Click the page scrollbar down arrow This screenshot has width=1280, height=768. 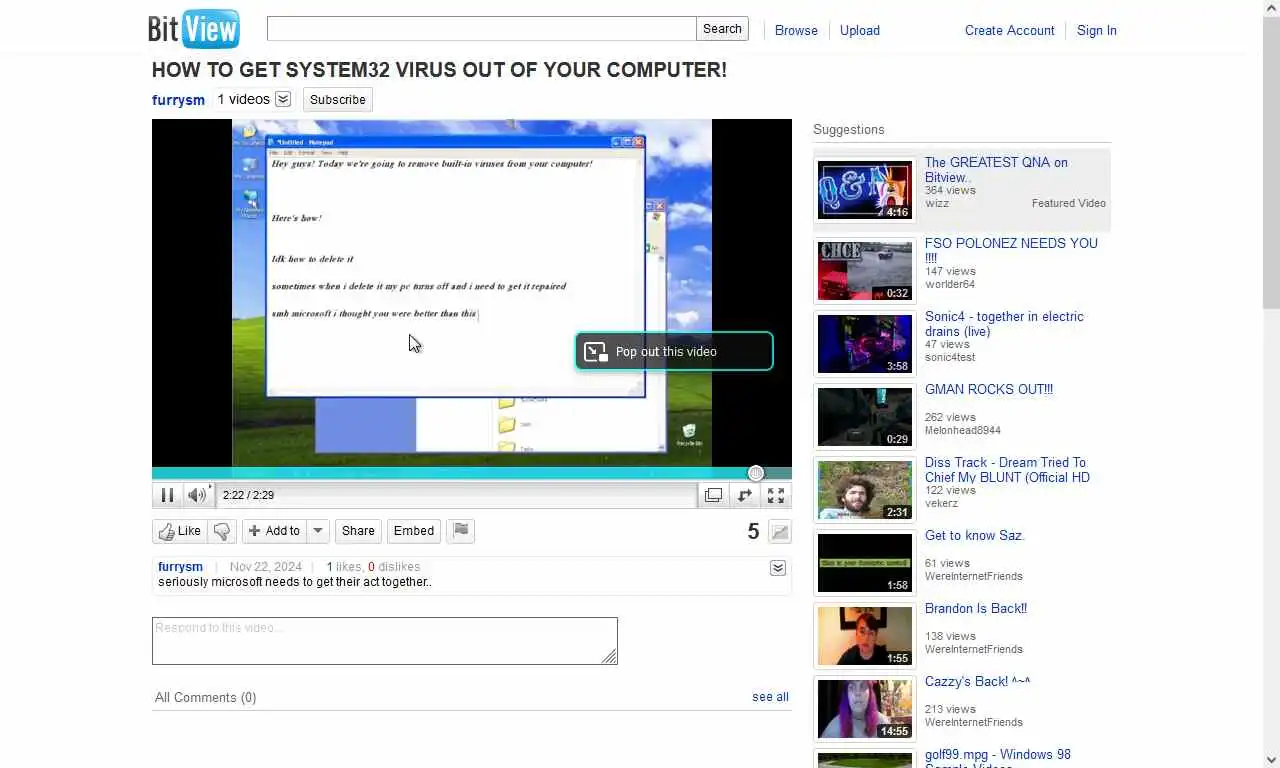click(x=1271, y=759)
